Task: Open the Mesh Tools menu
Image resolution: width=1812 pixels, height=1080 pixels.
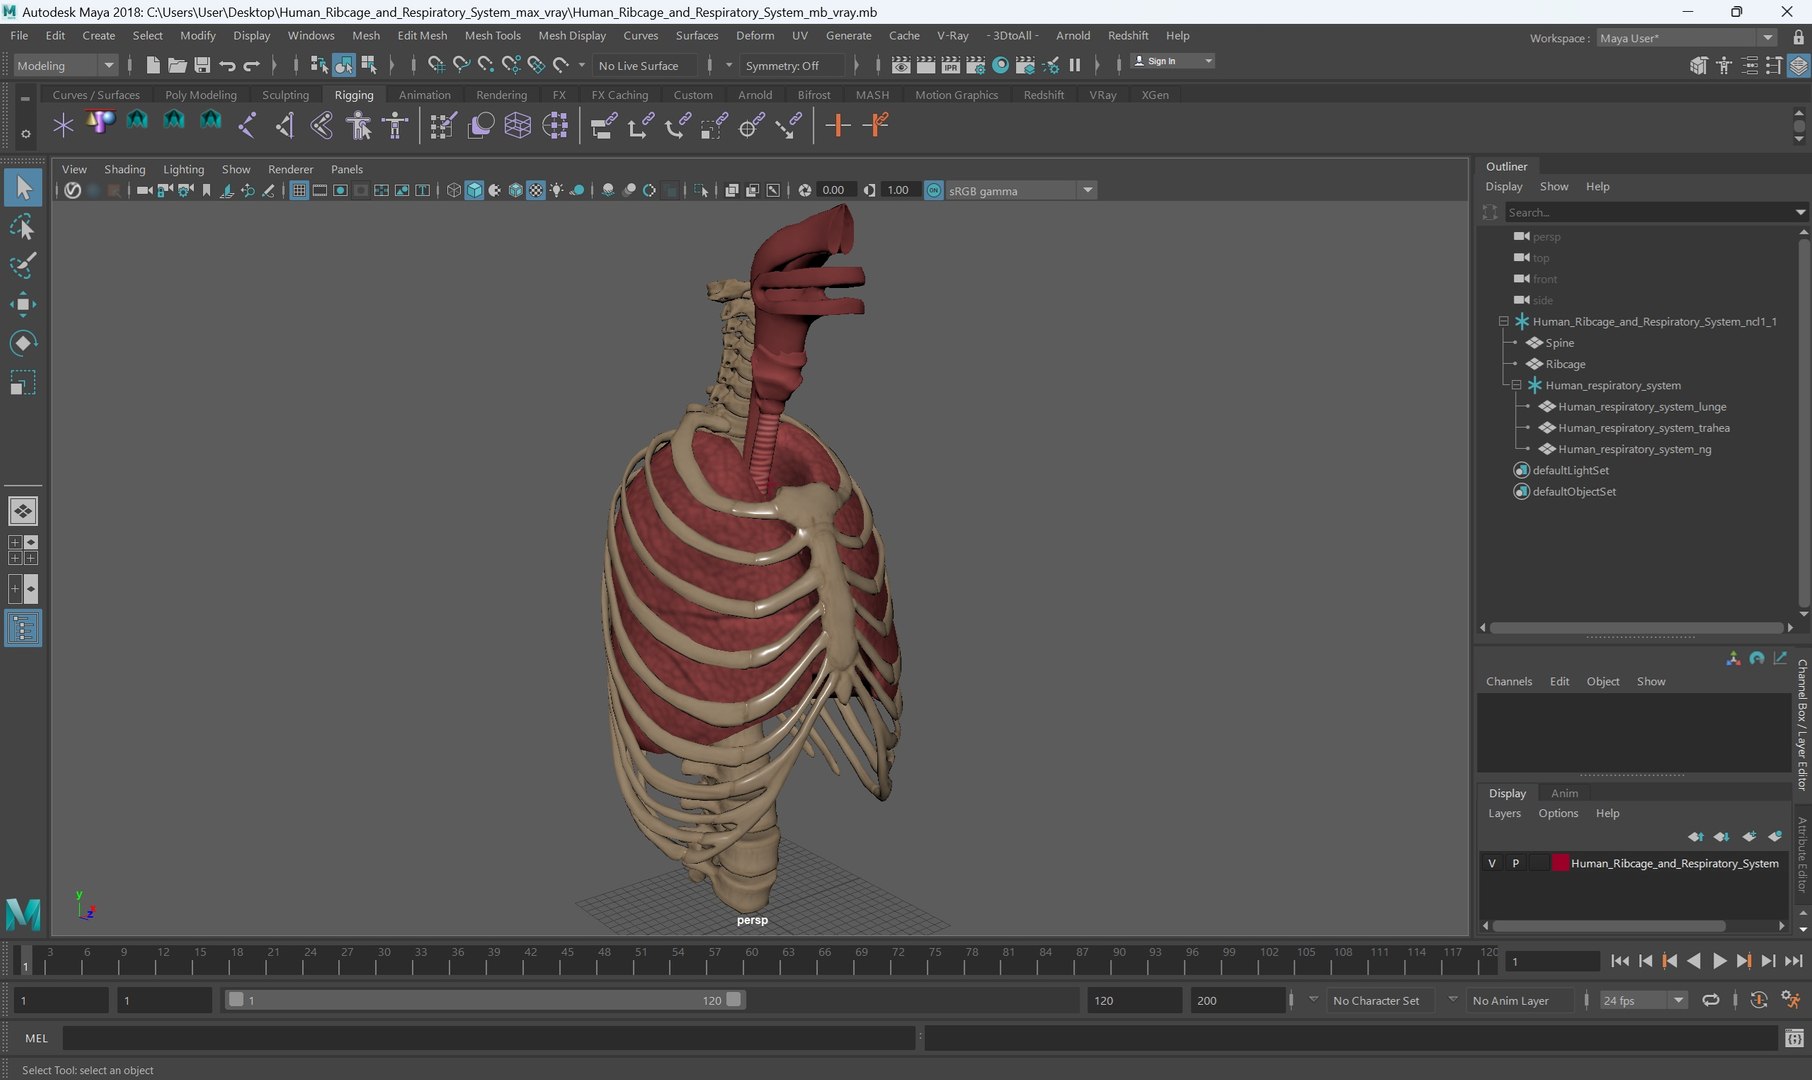Action: click(x=492, y=35)
